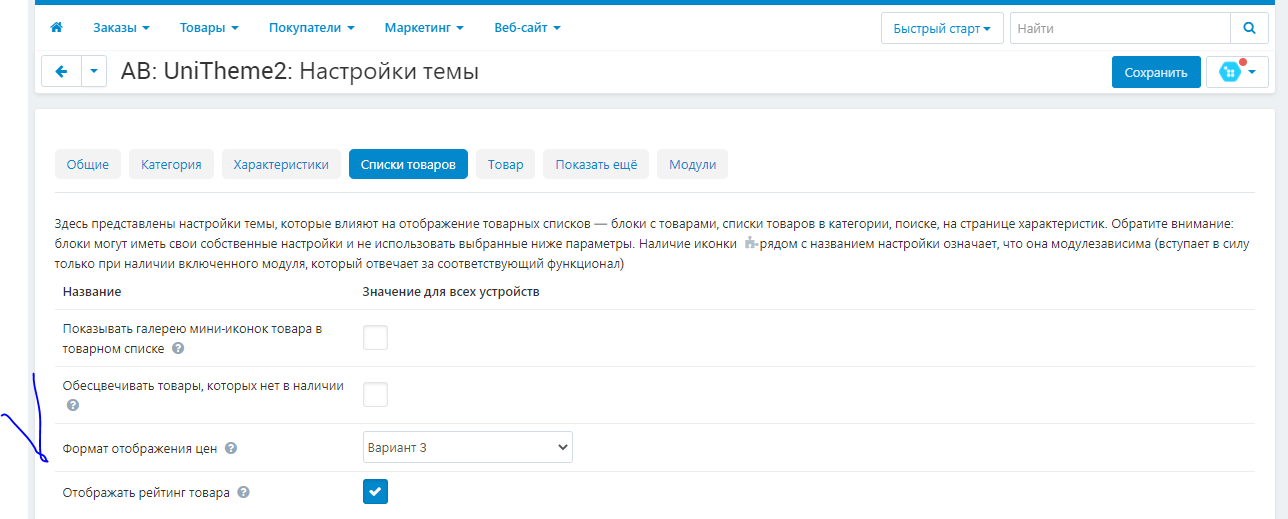Uncheck the Отображать рейтинг товара checkbox
Image resolution: width=1288 pixels, height=519 pixels.
[375, 492]
